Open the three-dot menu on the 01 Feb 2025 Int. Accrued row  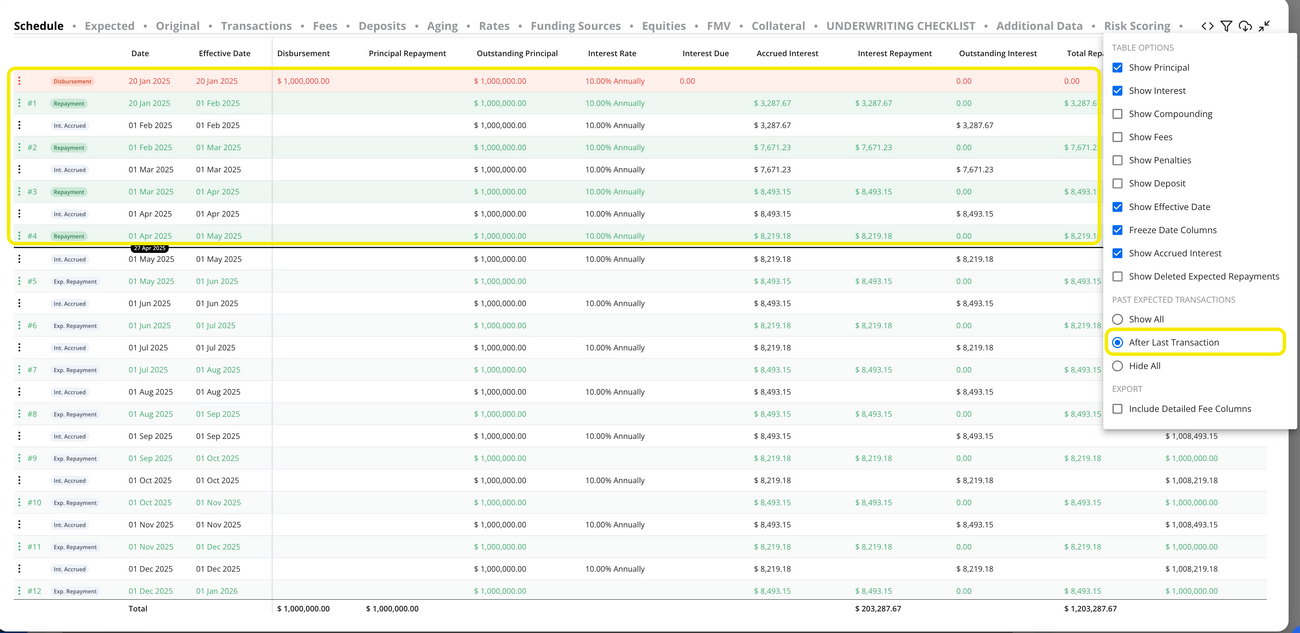tap(19, 125)
